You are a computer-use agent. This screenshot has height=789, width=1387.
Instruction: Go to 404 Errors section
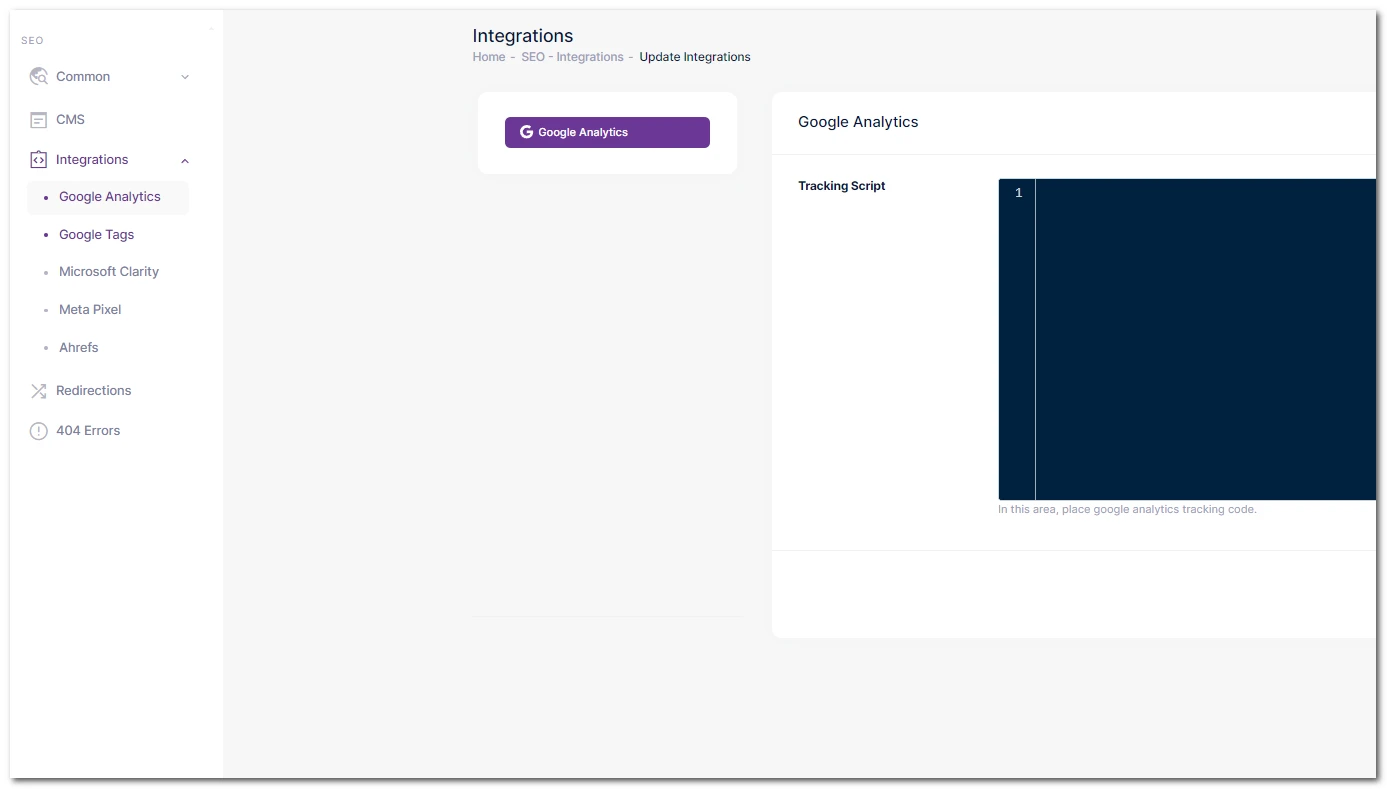[x=88, y=431]
